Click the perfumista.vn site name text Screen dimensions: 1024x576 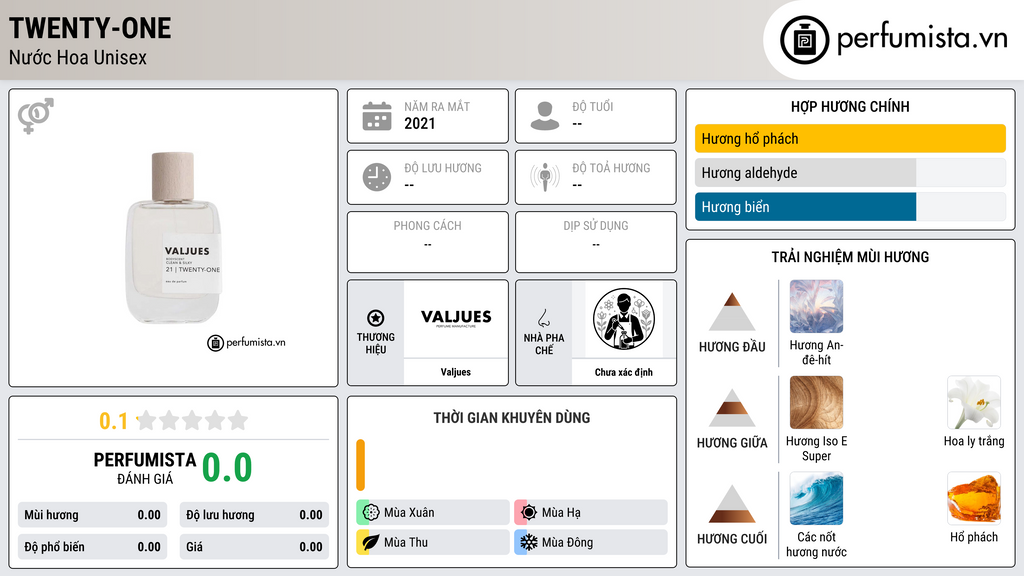[922, 38]
